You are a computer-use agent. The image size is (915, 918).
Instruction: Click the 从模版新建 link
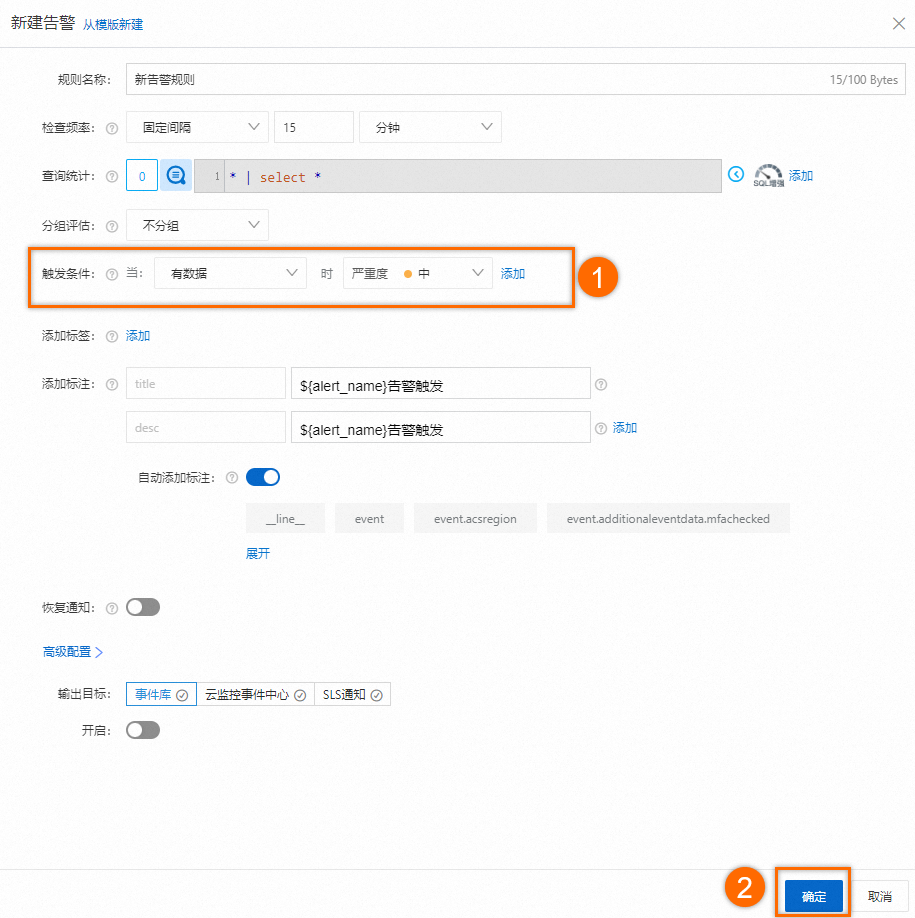113,25
